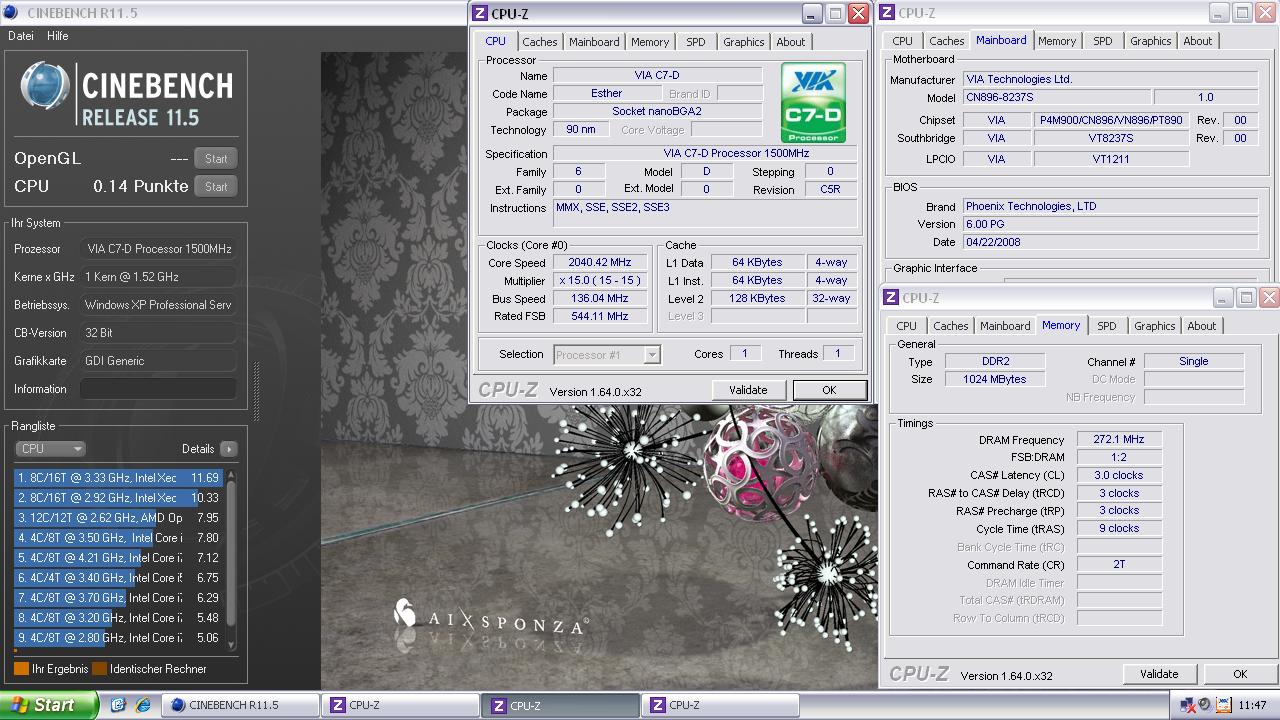Open About tab in Memory CPU-Z window
Viewport: 1280px width, 720px height.
point(1202,326)
